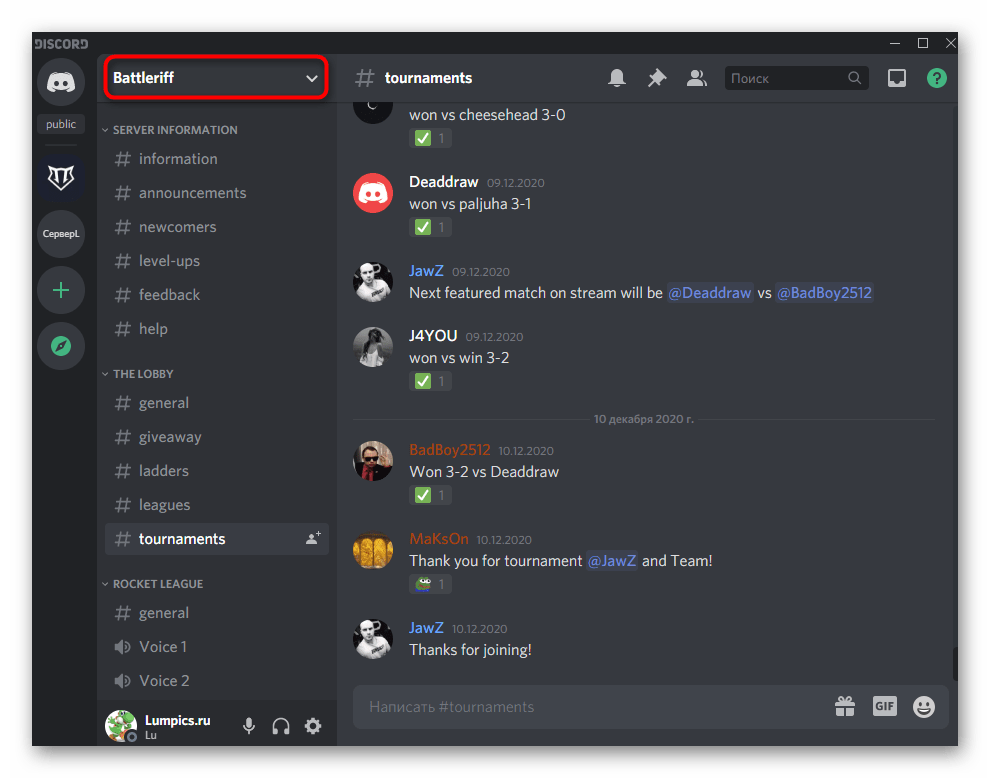
Task: Open the ladders channel
Action: point(217,470)
